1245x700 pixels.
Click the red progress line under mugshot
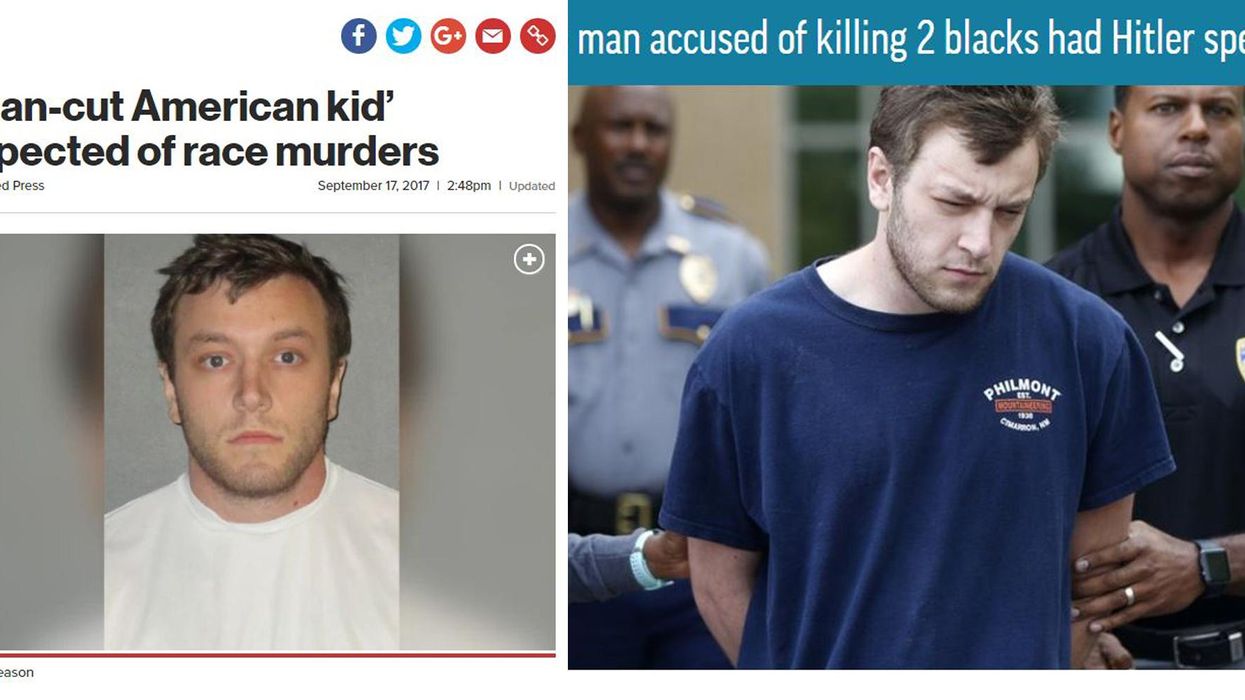pyautogui.click(x=278, y=654)
